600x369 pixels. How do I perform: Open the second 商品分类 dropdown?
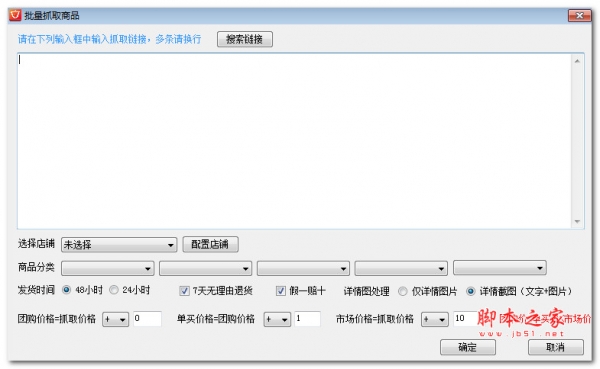click(x=205, y=268)
